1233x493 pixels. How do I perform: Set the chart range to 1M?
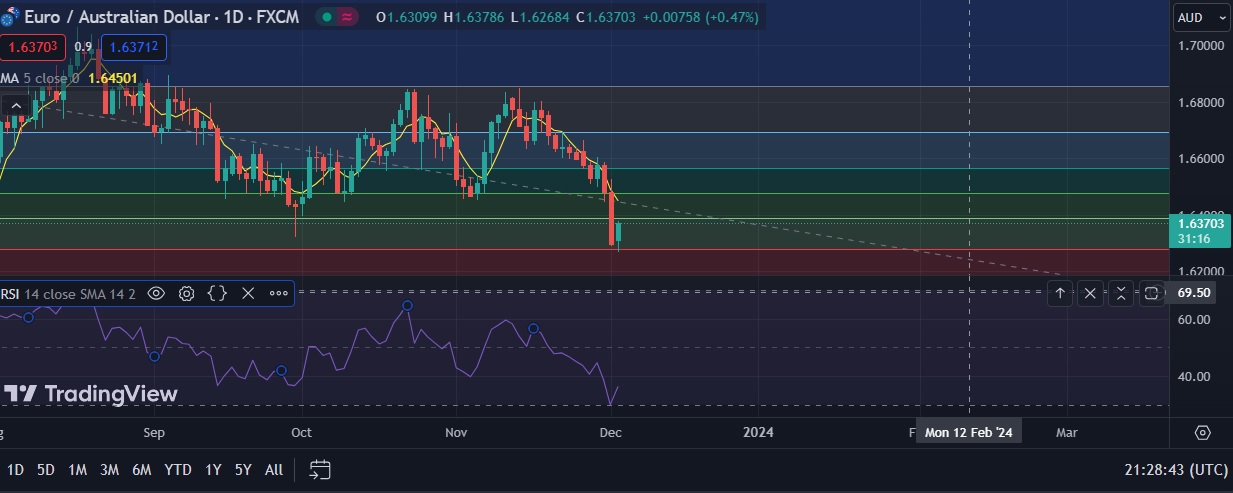click(78, 470)
